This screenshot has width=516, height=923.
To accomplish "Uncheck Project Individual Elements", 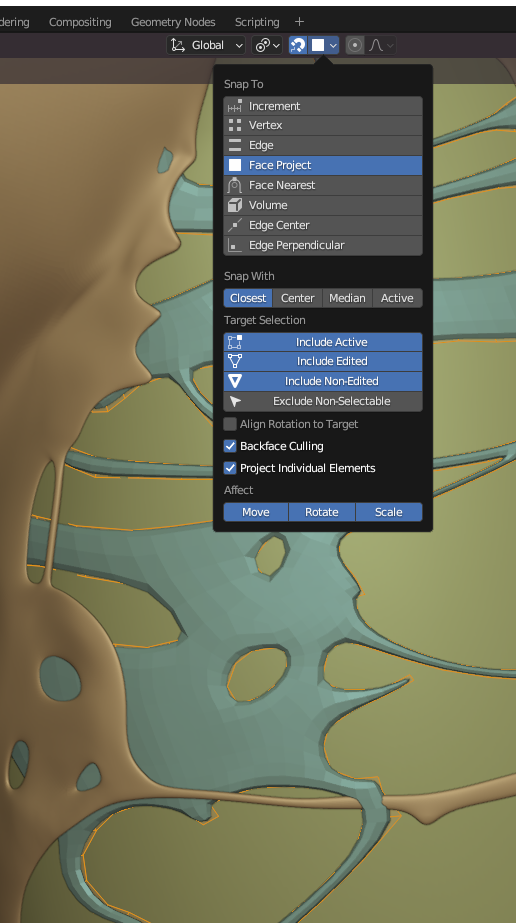I will [x=230, y=469].
